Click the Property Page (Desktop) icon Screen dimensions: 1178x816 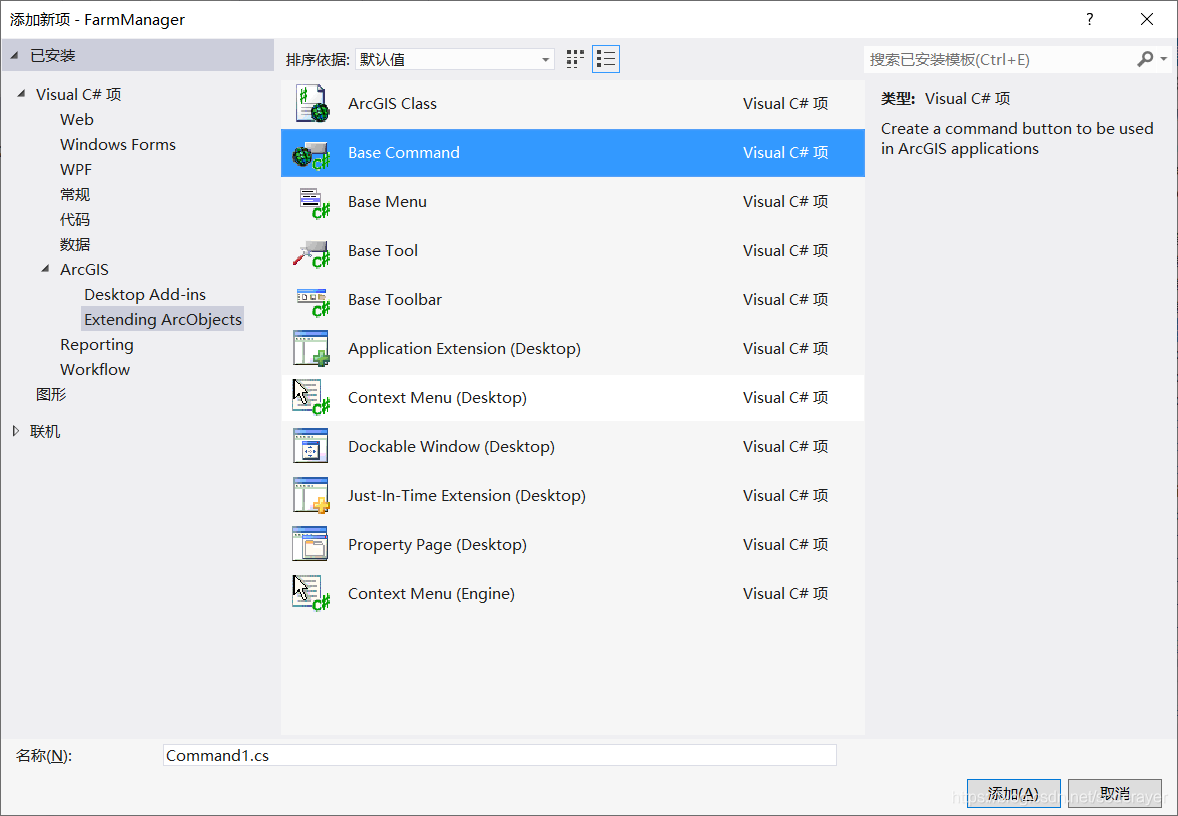coord(311,545)
